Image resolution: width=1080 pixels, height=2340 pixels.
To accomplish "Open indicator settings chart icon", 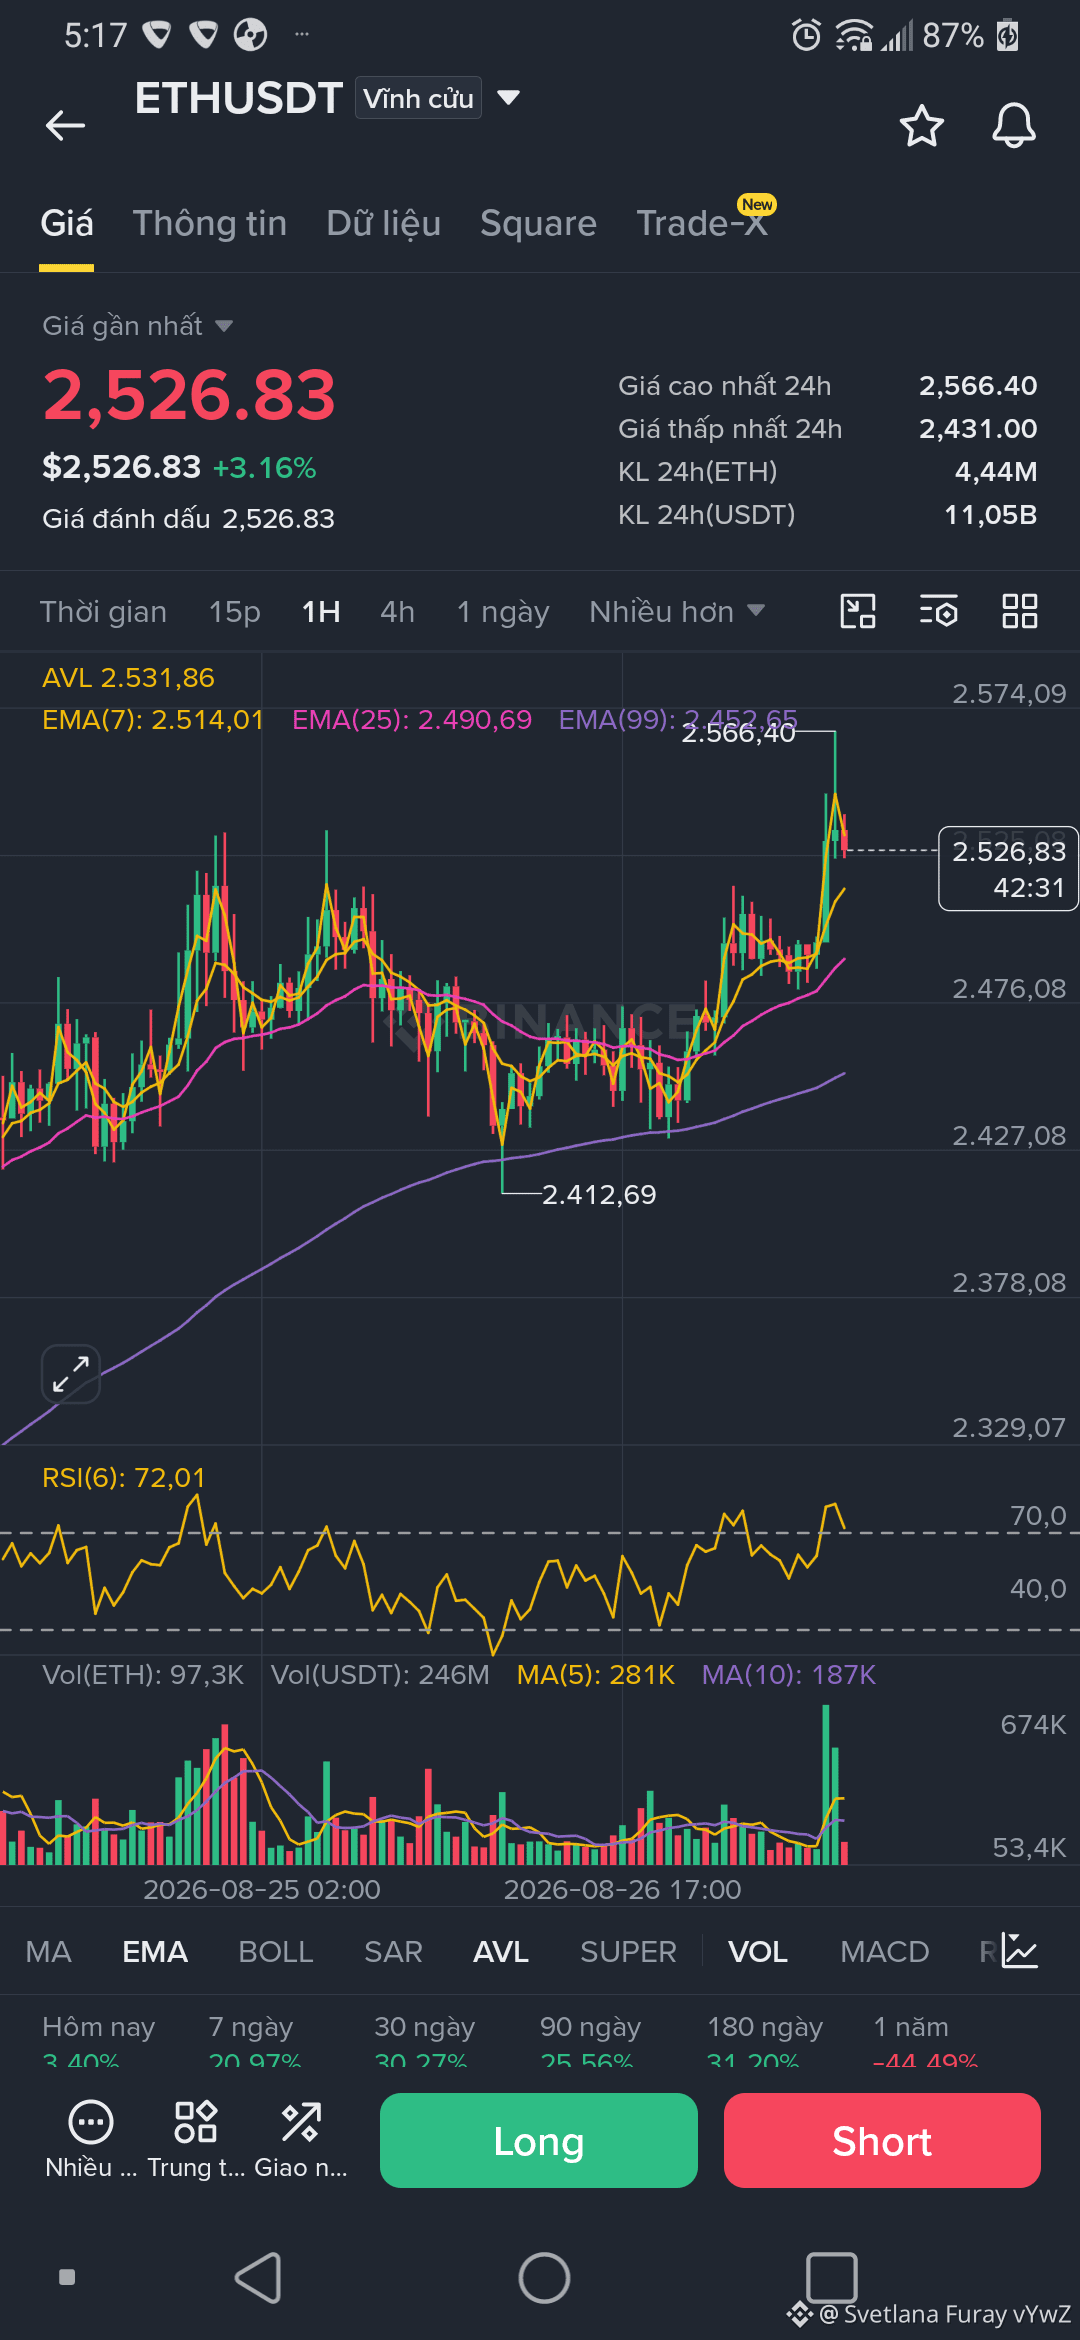I will [1020, 1951].
